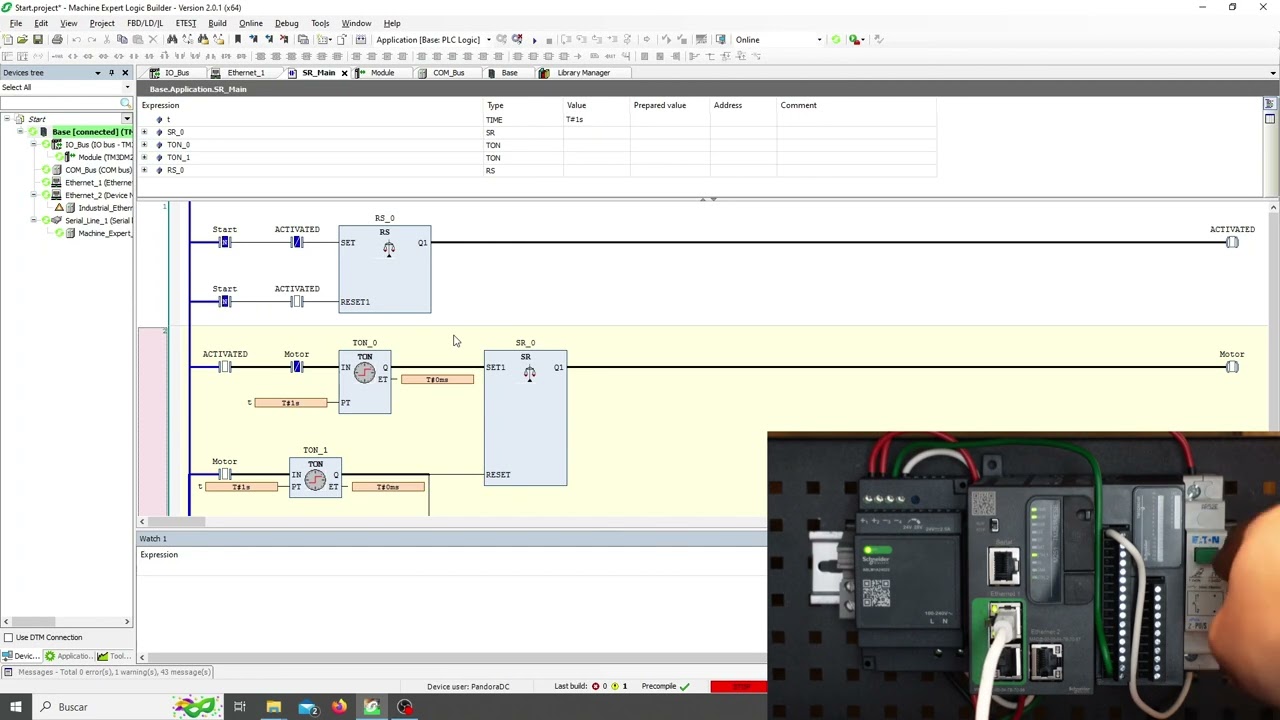The height and width of the screenshot is (720, 1280).
Task: Click the Paste toolbar icon
Action: pyautogui.click(x=137, y=39)
